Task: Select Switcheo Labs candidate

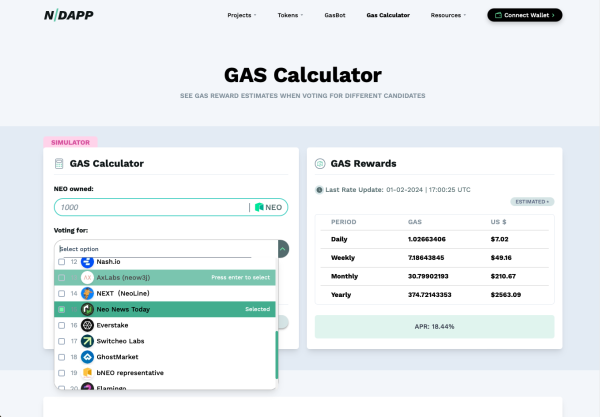Action: tap(165, 341)
